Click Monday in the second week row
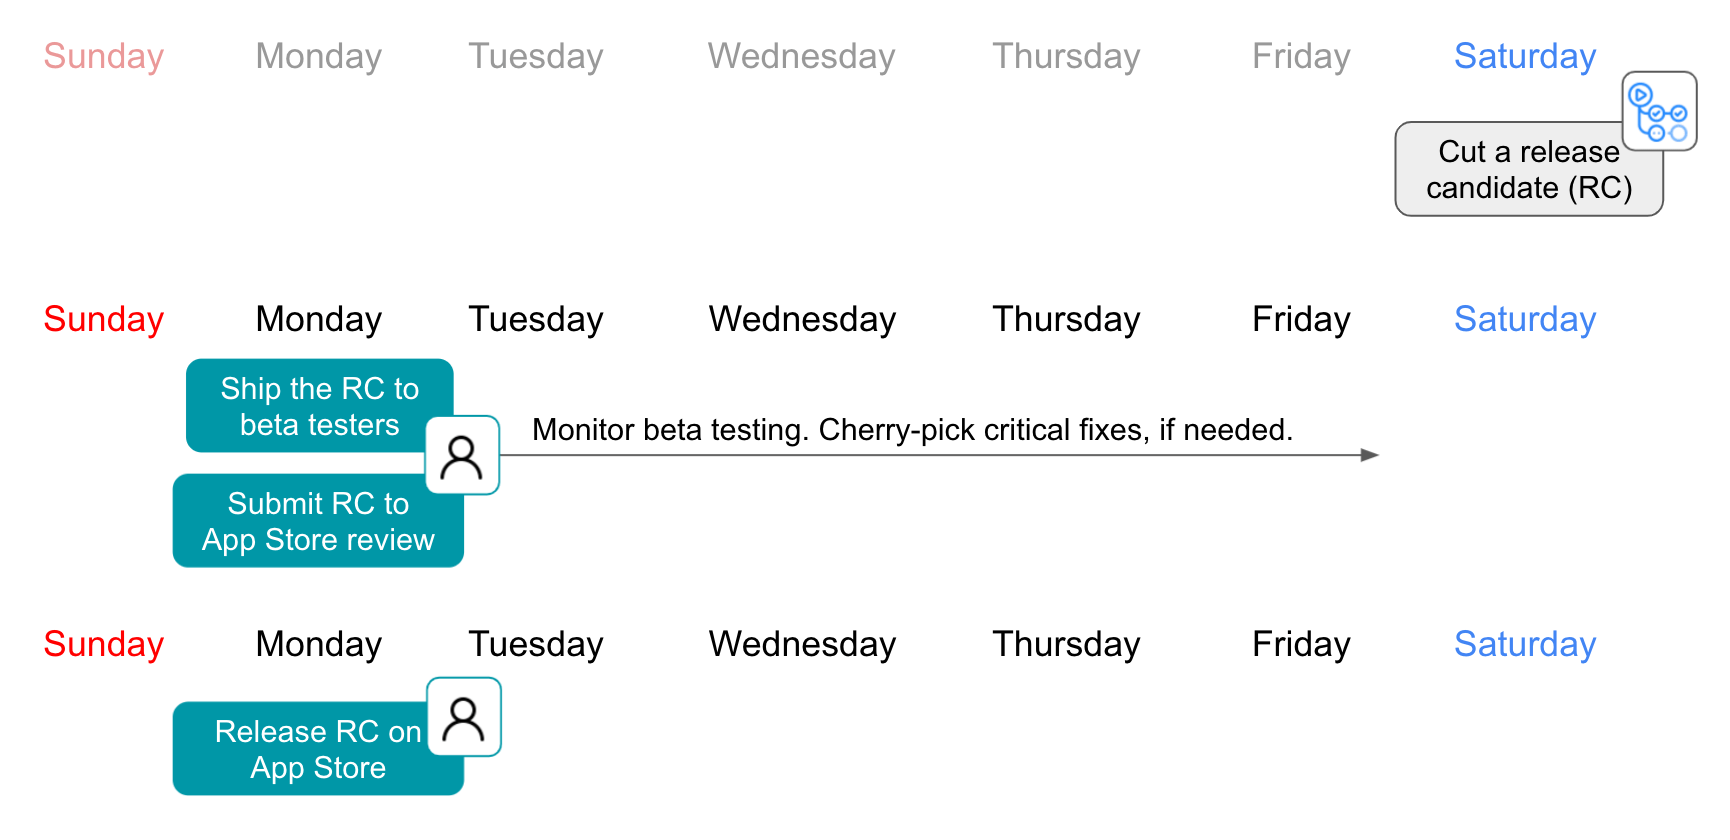 tap(319, 319)
